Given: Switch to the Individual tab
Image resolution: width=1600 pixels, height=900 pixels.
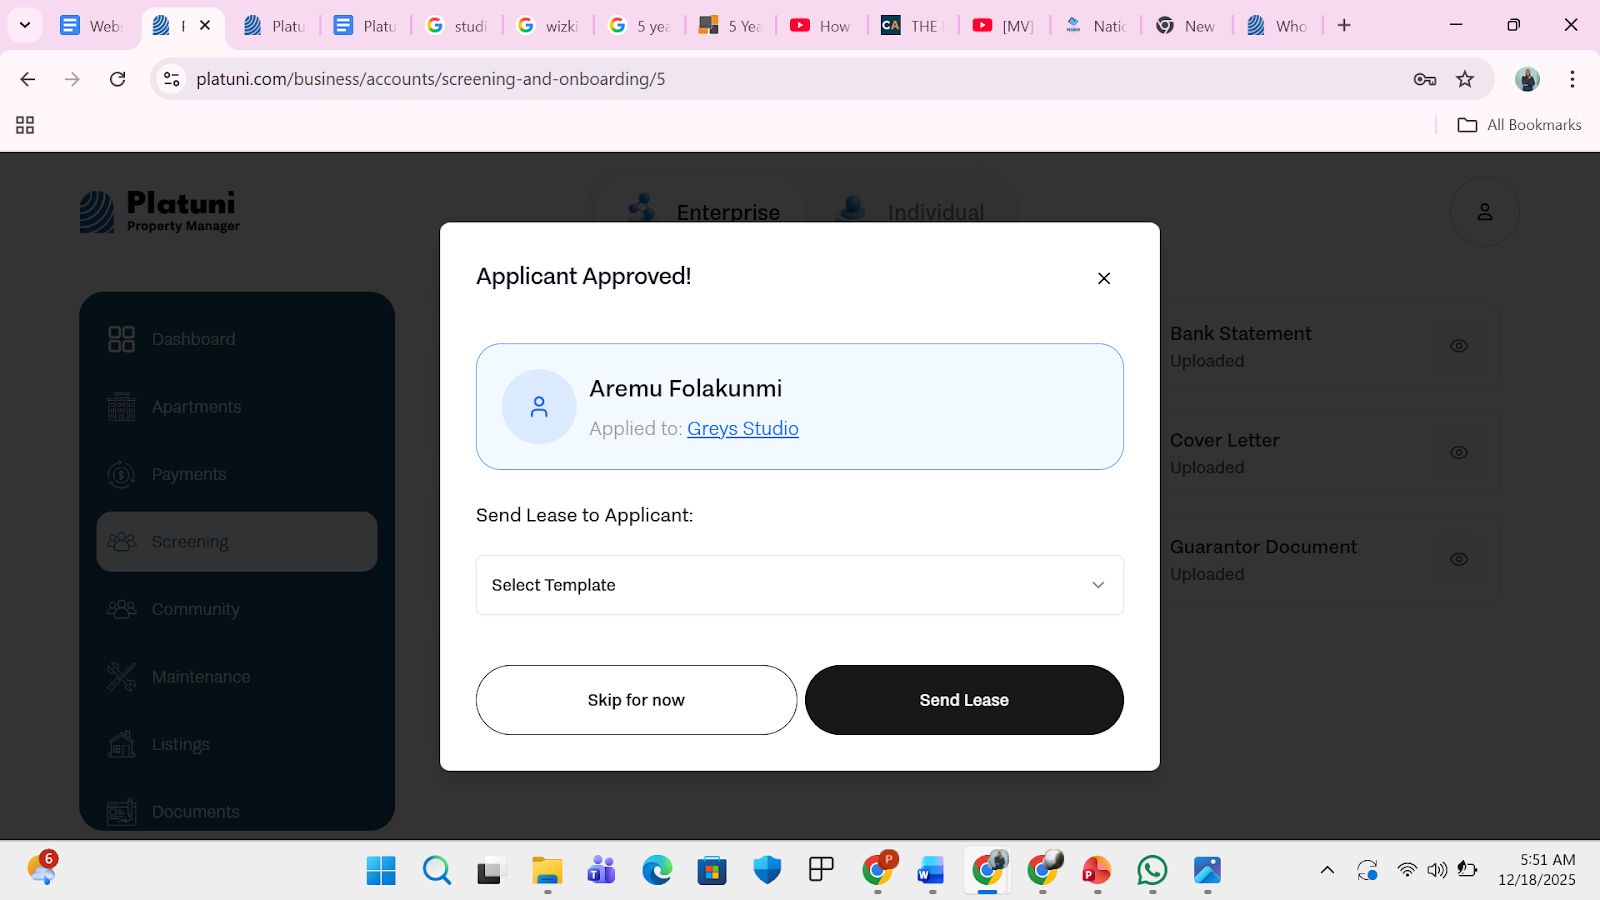Looking at the screenshot, I should pyautogui.click(x=910, y=211).
